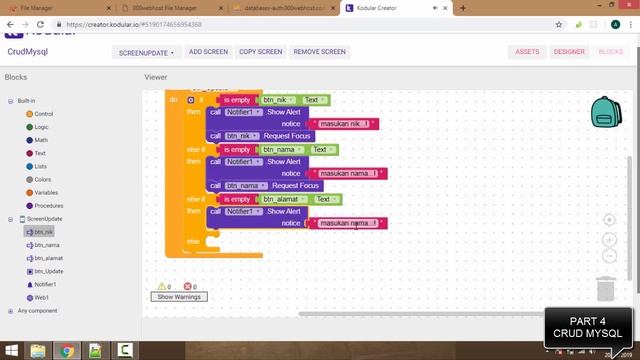Click the browser address bar
Screen dimensions: 640x360
point(306,24)
